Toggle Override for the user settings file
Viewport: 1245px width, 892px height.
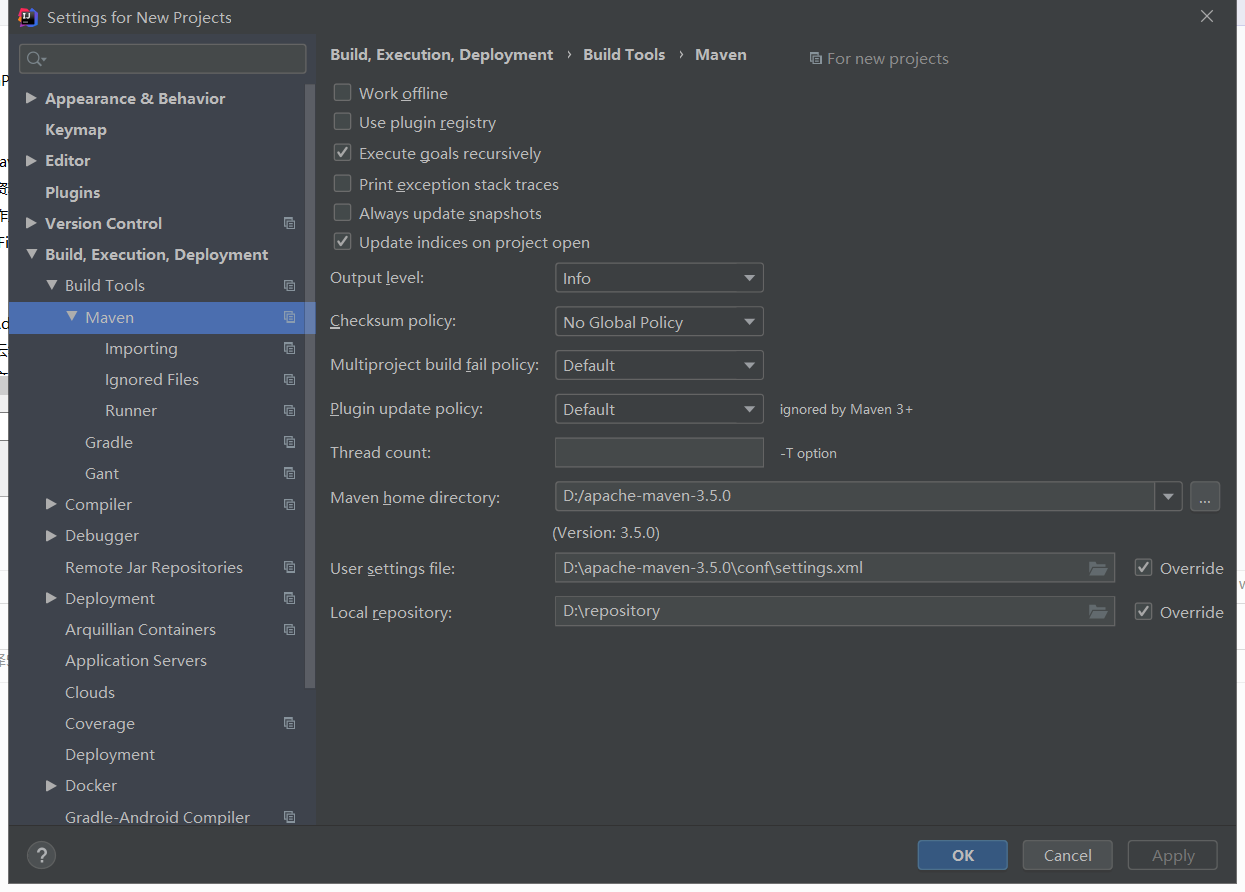[1143, 567]
